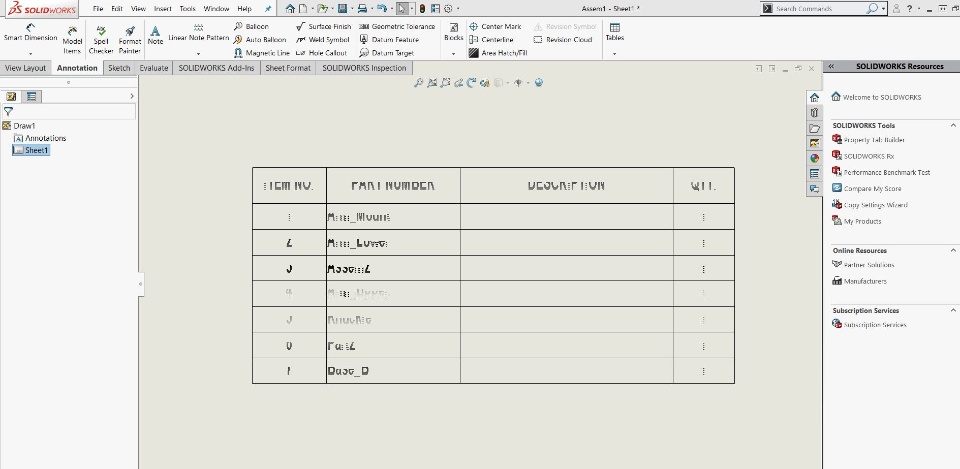Open Property Tab Builder link
The image size is (960, 469).
[x=869, y=140]
